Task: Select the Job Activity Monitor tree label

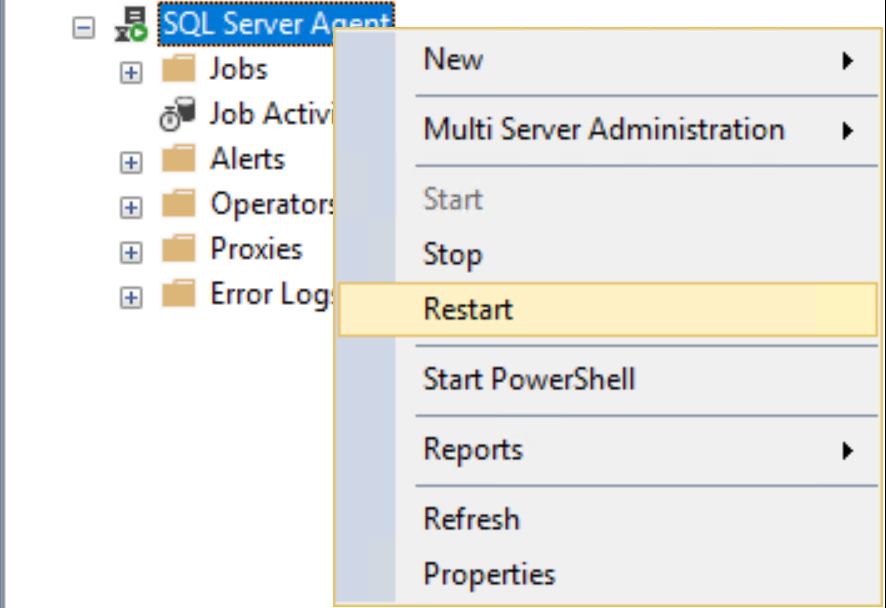Action: coord(271,114)
